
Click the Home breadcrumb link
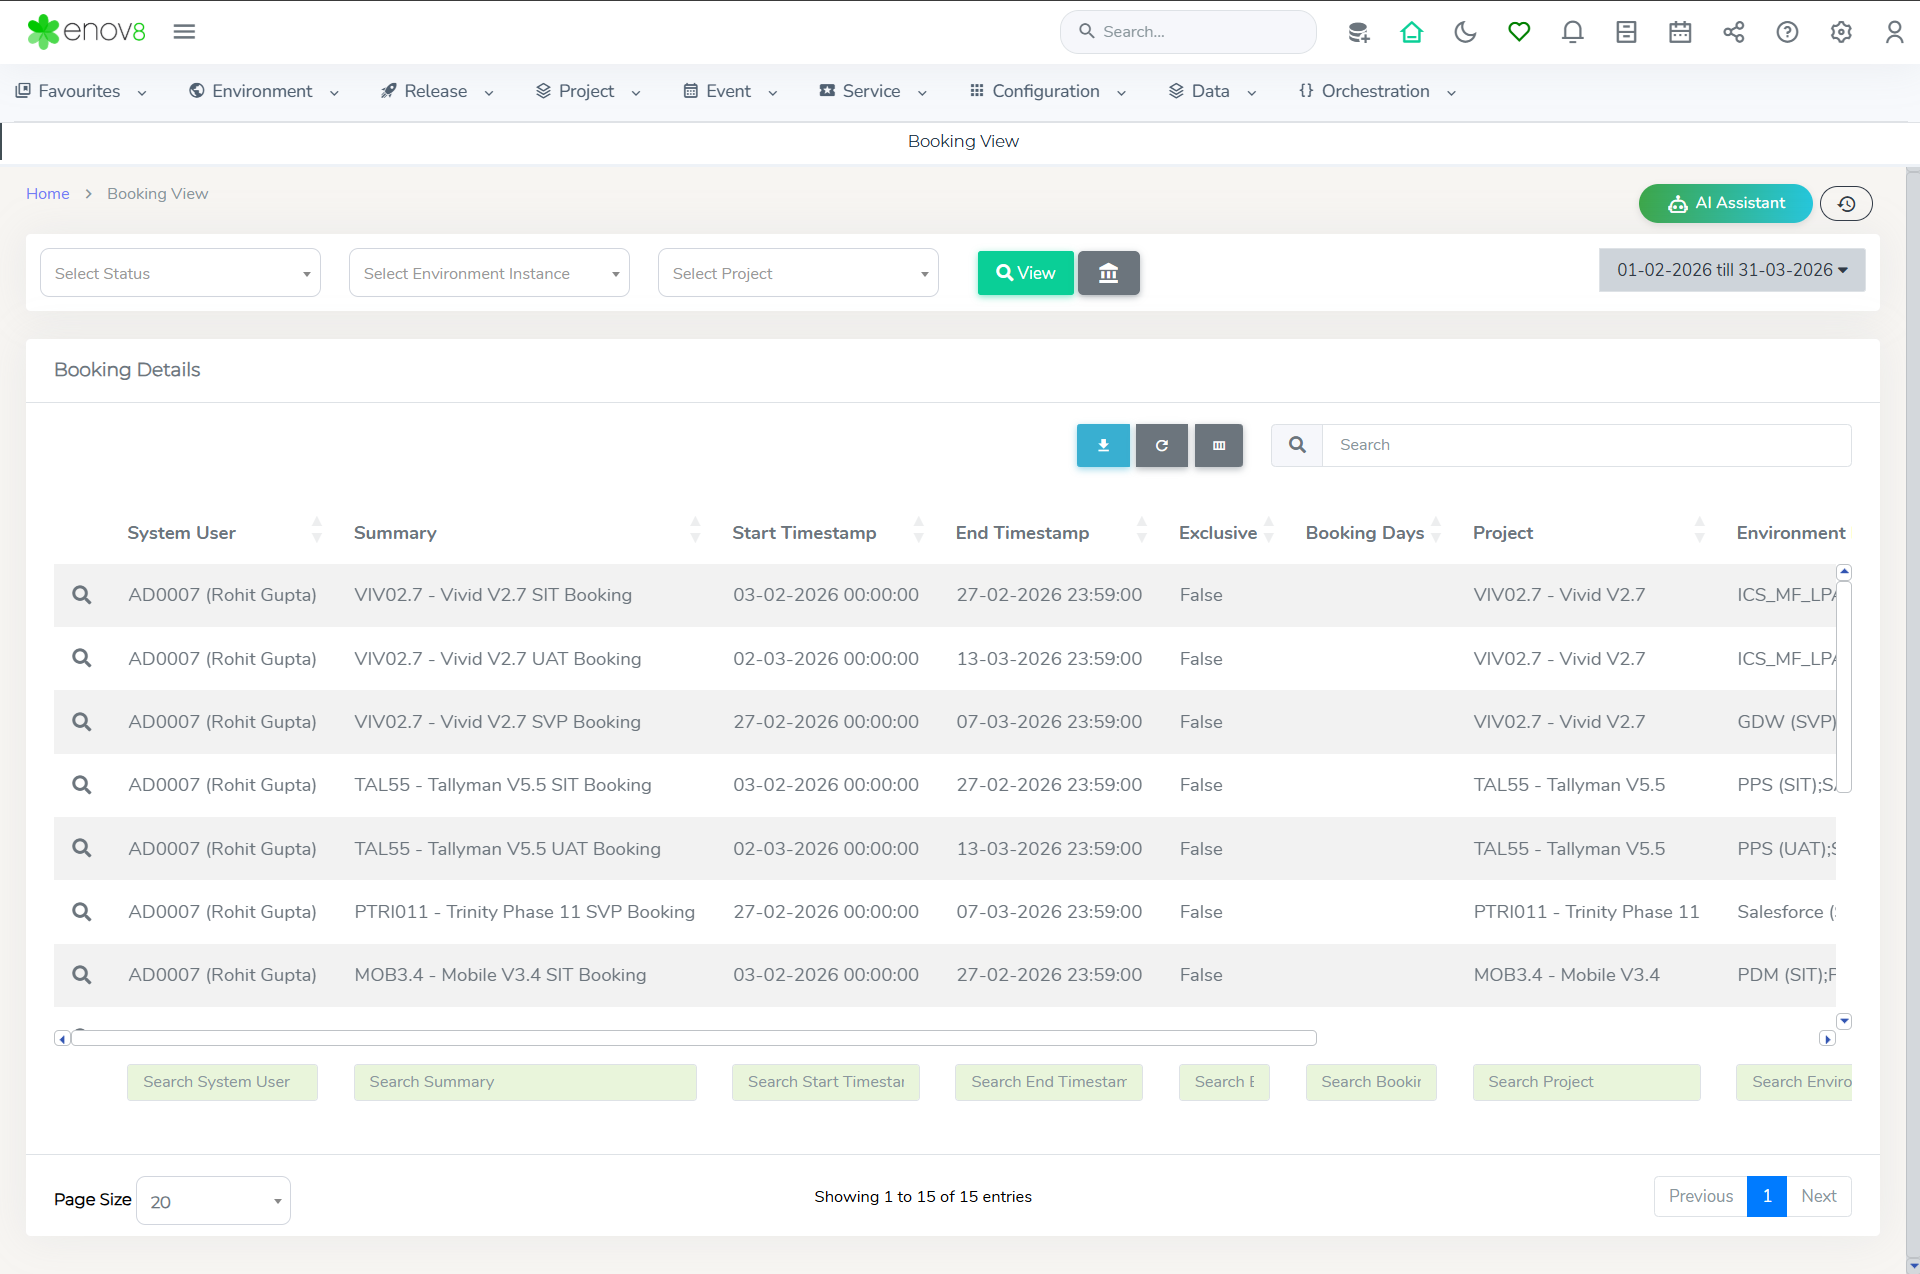pos(47,194)
